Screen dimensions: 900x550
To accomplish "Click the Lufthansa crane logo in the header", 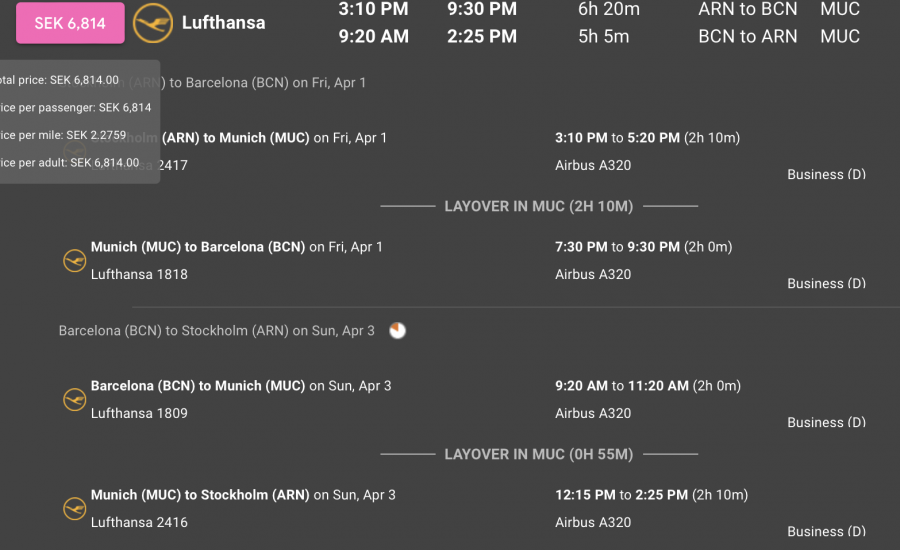I will click(152, 23).
